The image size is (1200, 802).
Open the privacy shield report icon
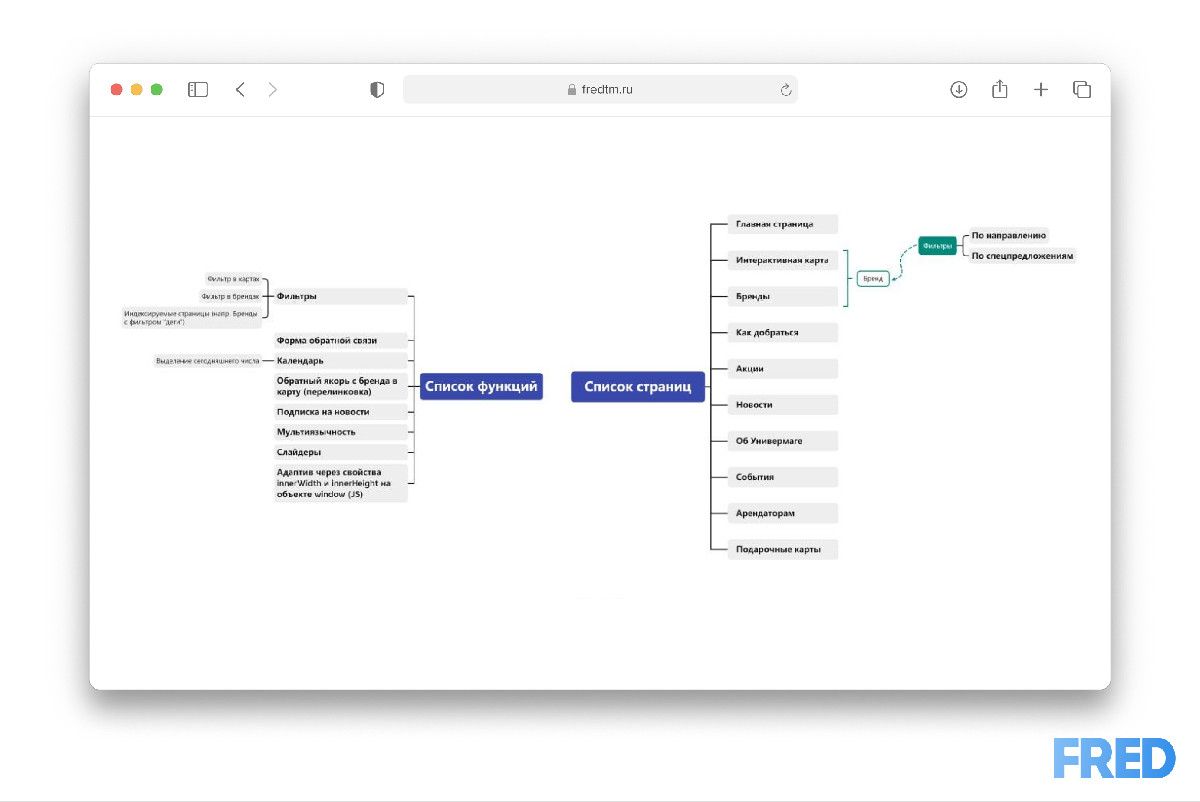coord(377,90)
